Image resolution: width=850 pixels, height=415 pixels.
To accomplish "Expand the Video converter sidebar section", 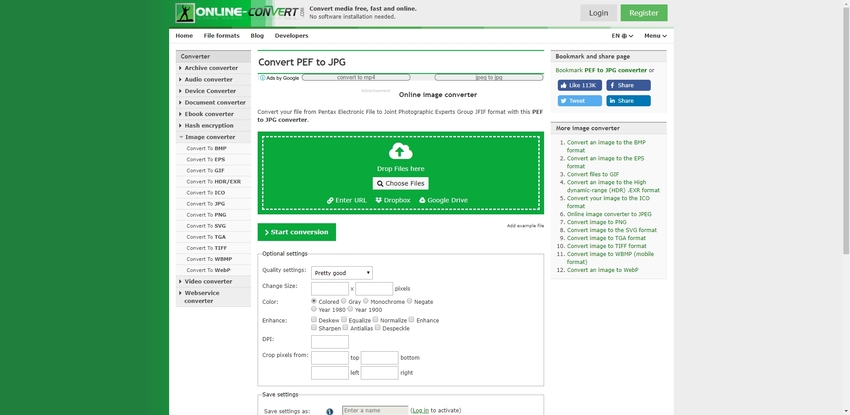I will [x=208, y=281].
